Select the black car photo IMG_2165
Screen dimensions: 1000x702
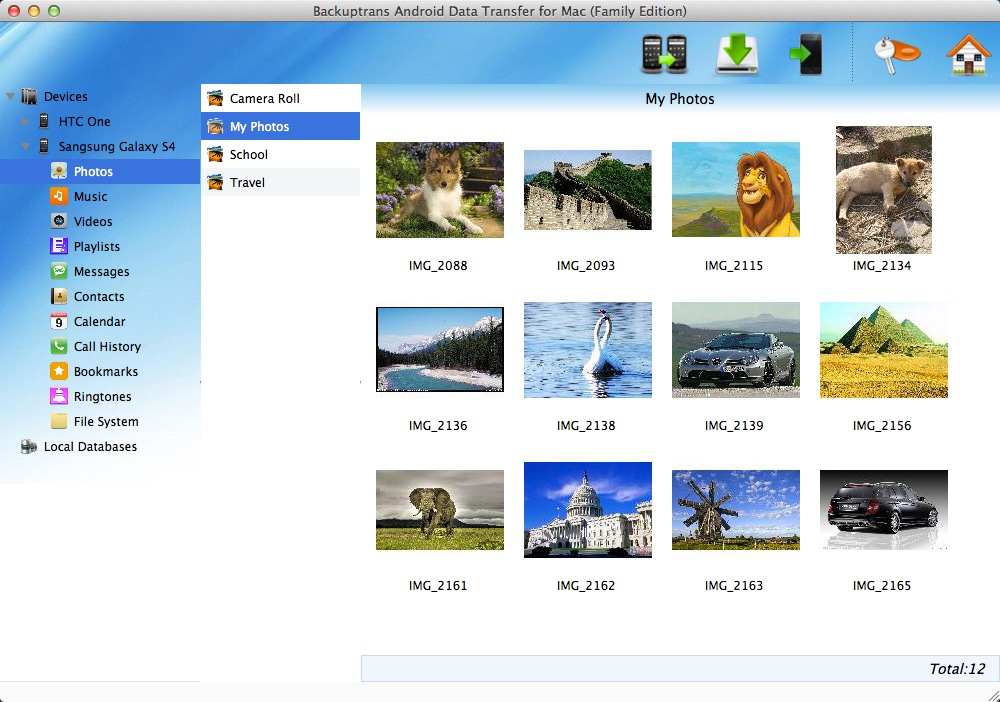click(x=883, y=510)
